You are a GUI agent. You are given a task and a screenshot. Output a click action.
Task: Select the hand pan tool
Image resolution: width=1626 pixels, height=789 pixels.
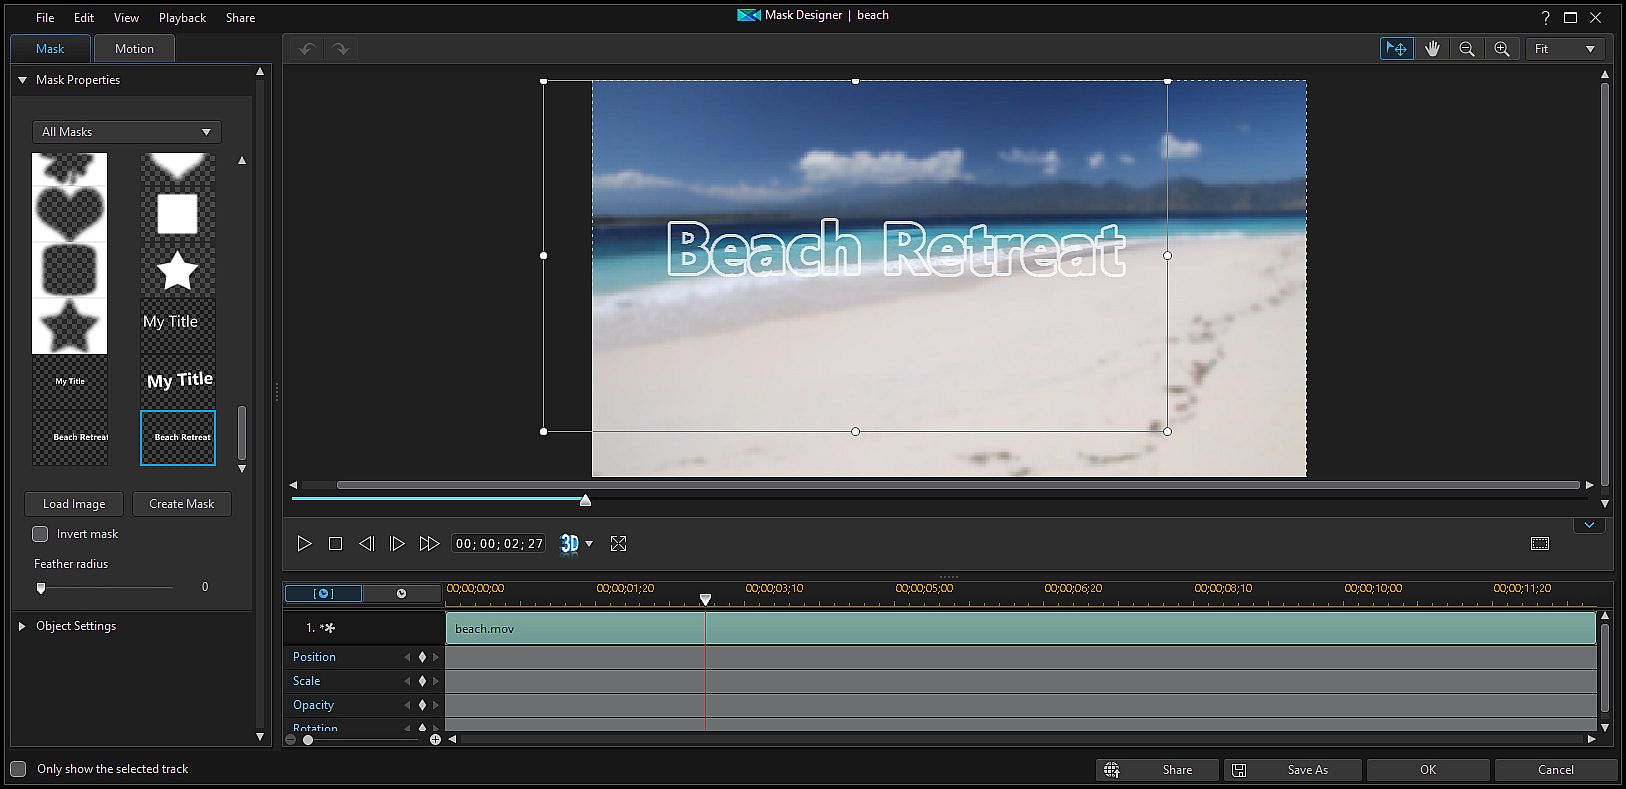pyautogui.click(x=1432, y=49)
